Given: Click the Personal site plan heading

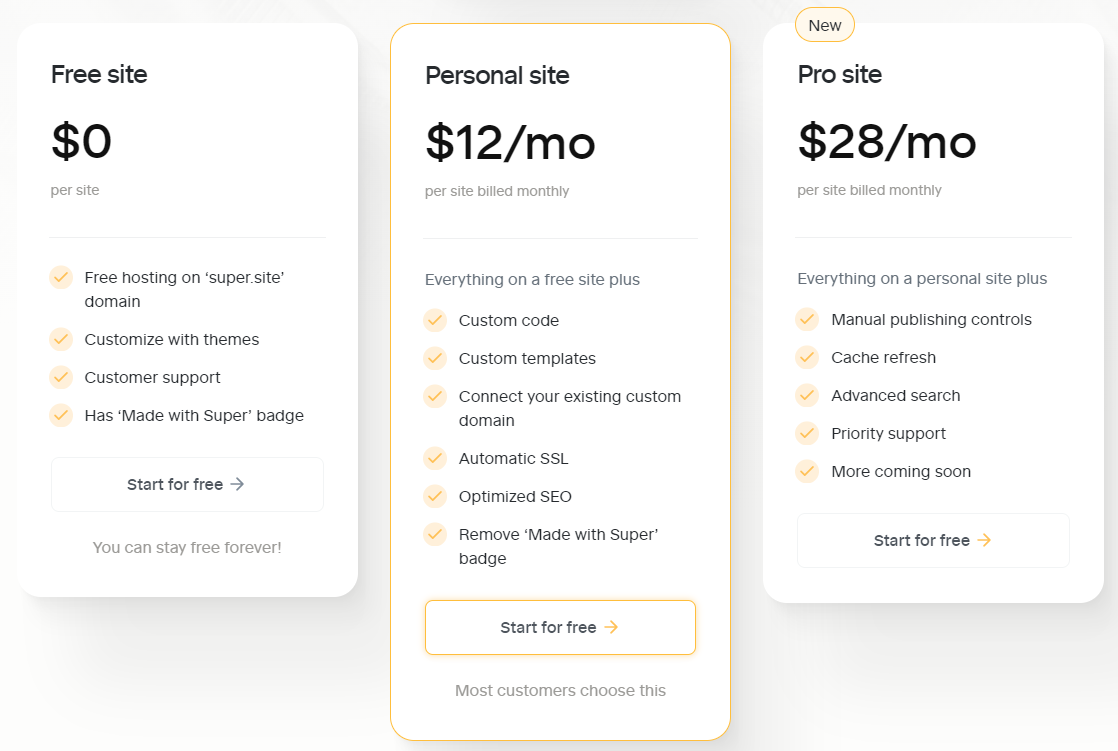Looking at the screenshot, I should pyautogui.click(x=497, y=75).
